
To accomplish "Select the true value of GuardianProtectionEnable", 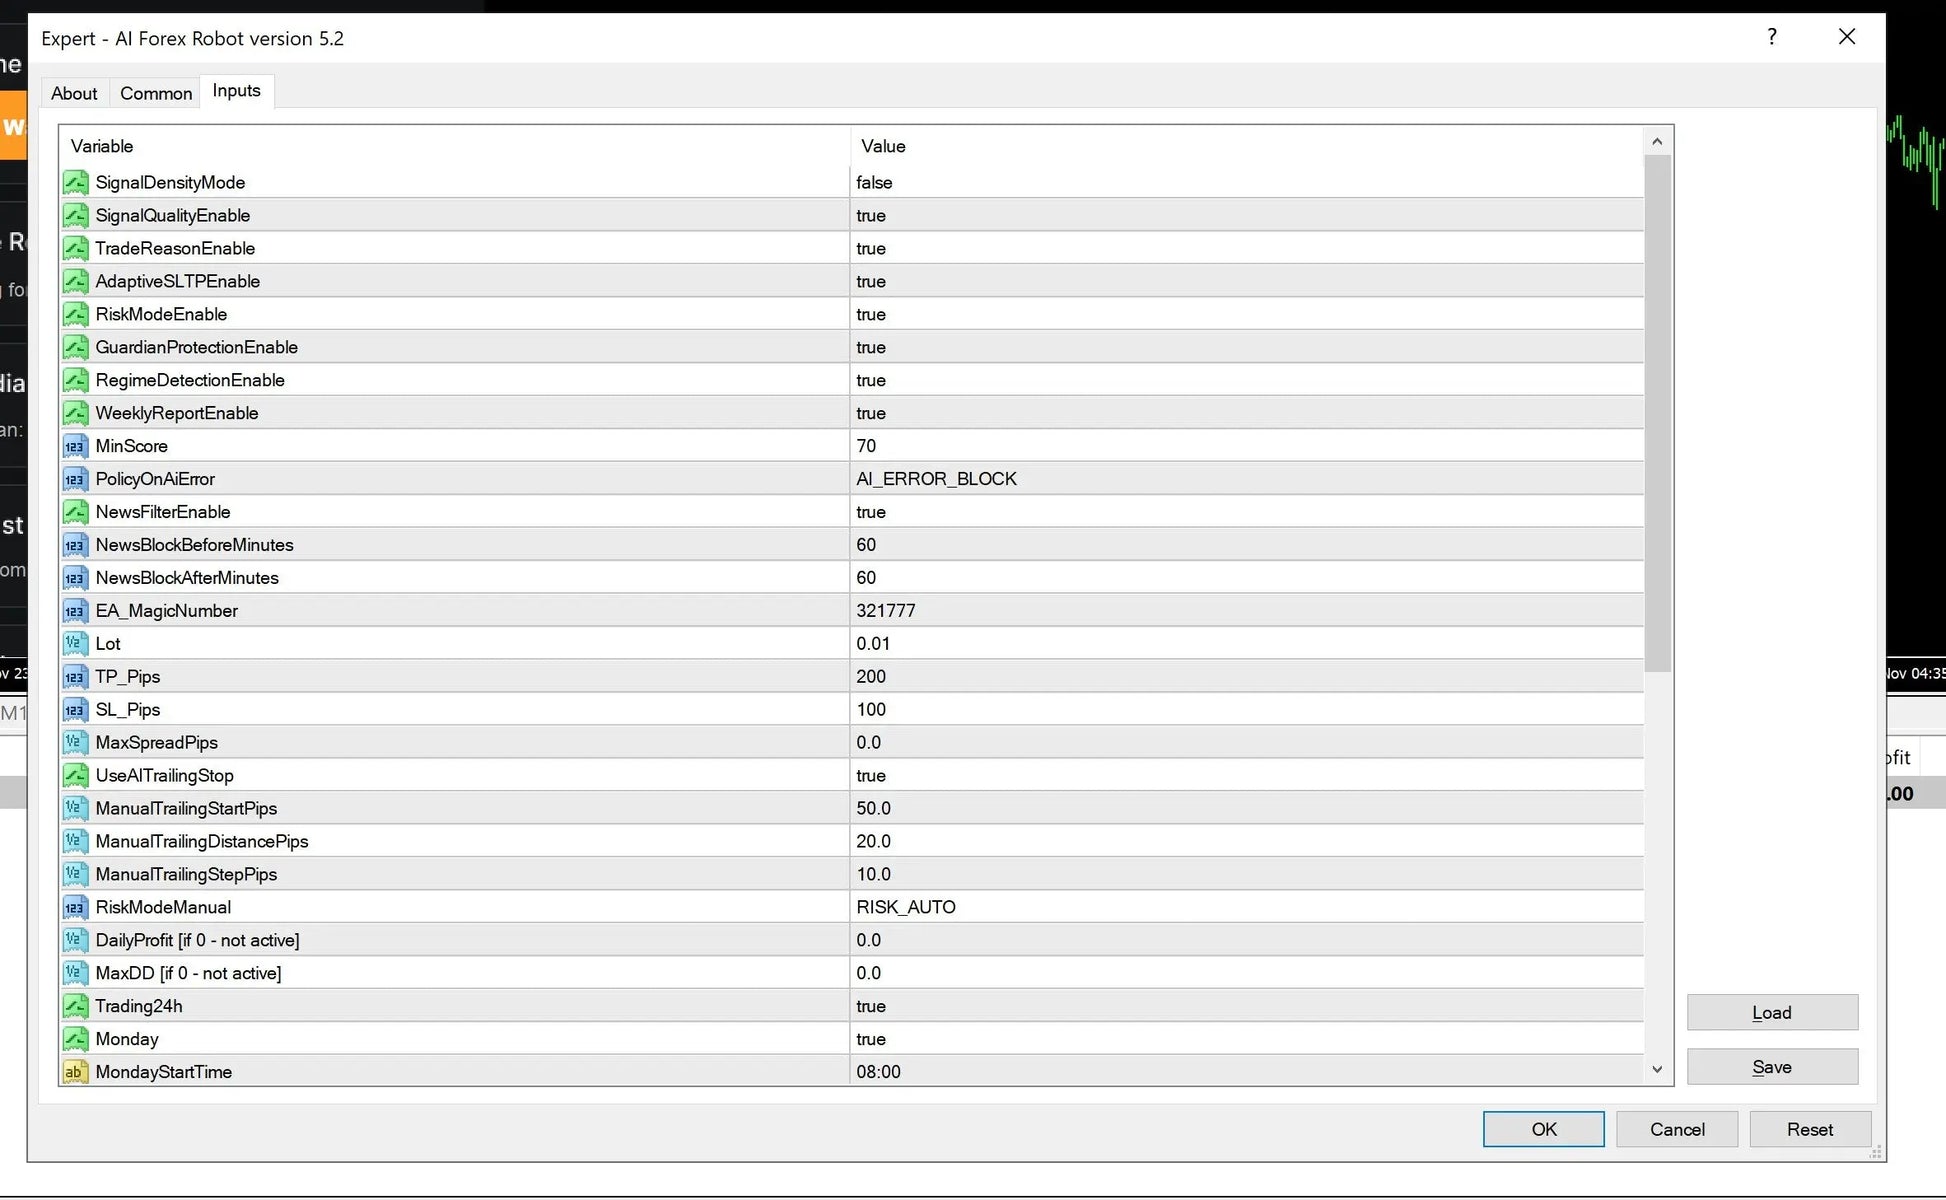I will [871, 347].
